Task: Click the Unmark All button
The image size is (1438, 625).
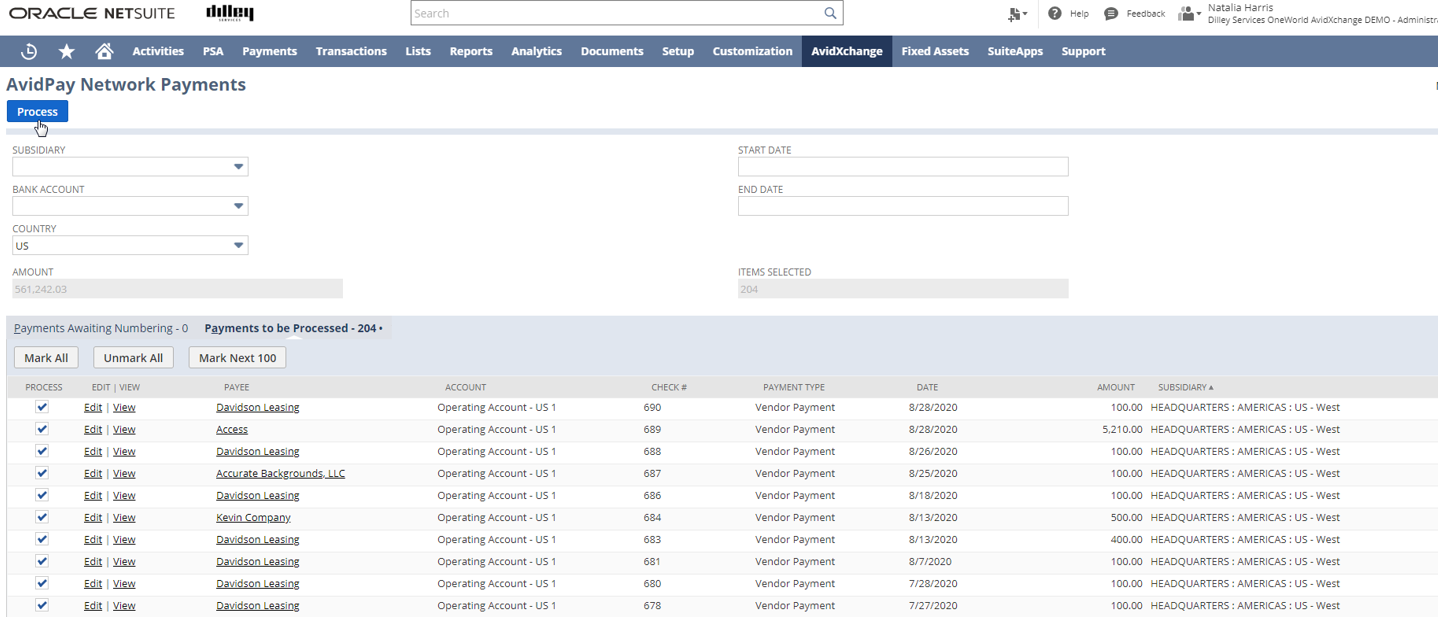Action: [x=133, y=358]
